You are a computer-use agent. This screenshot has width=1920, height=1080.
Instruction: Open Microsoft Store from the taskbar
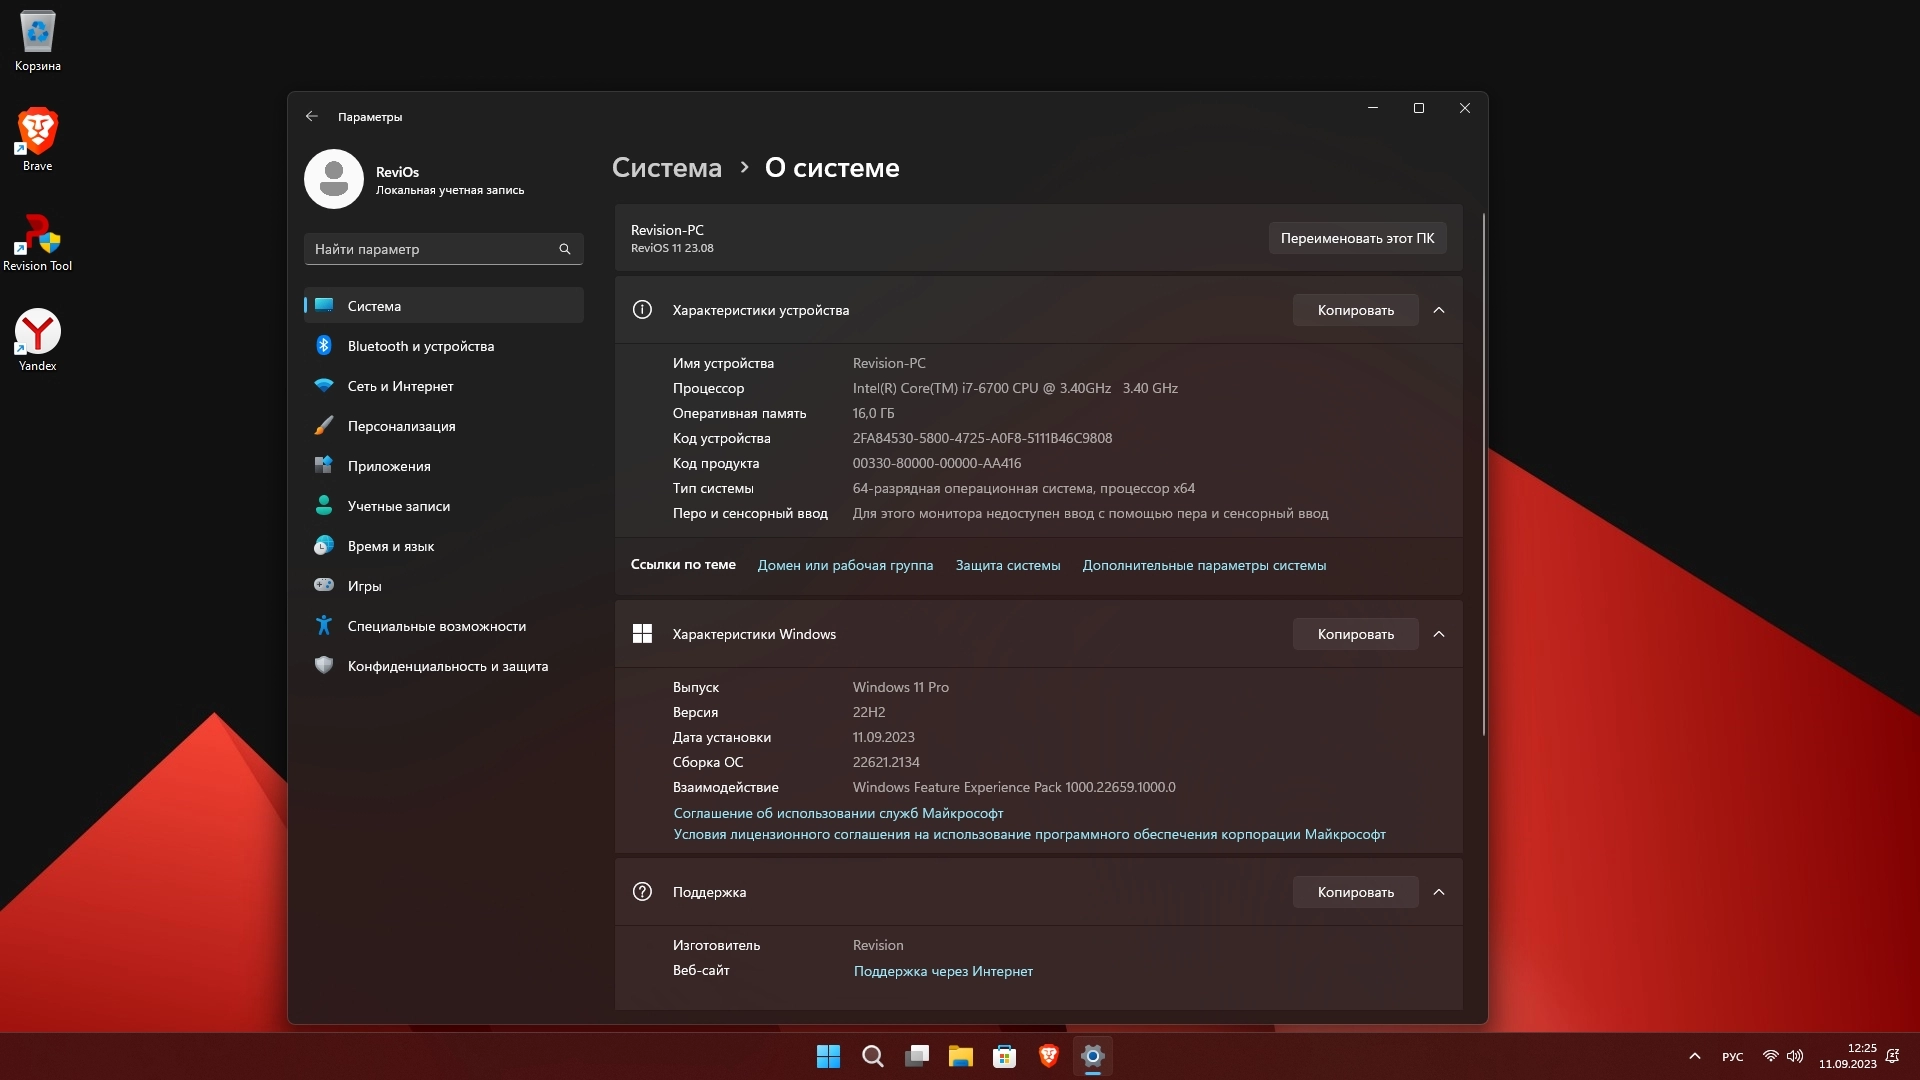(x=1005, y=1056)
